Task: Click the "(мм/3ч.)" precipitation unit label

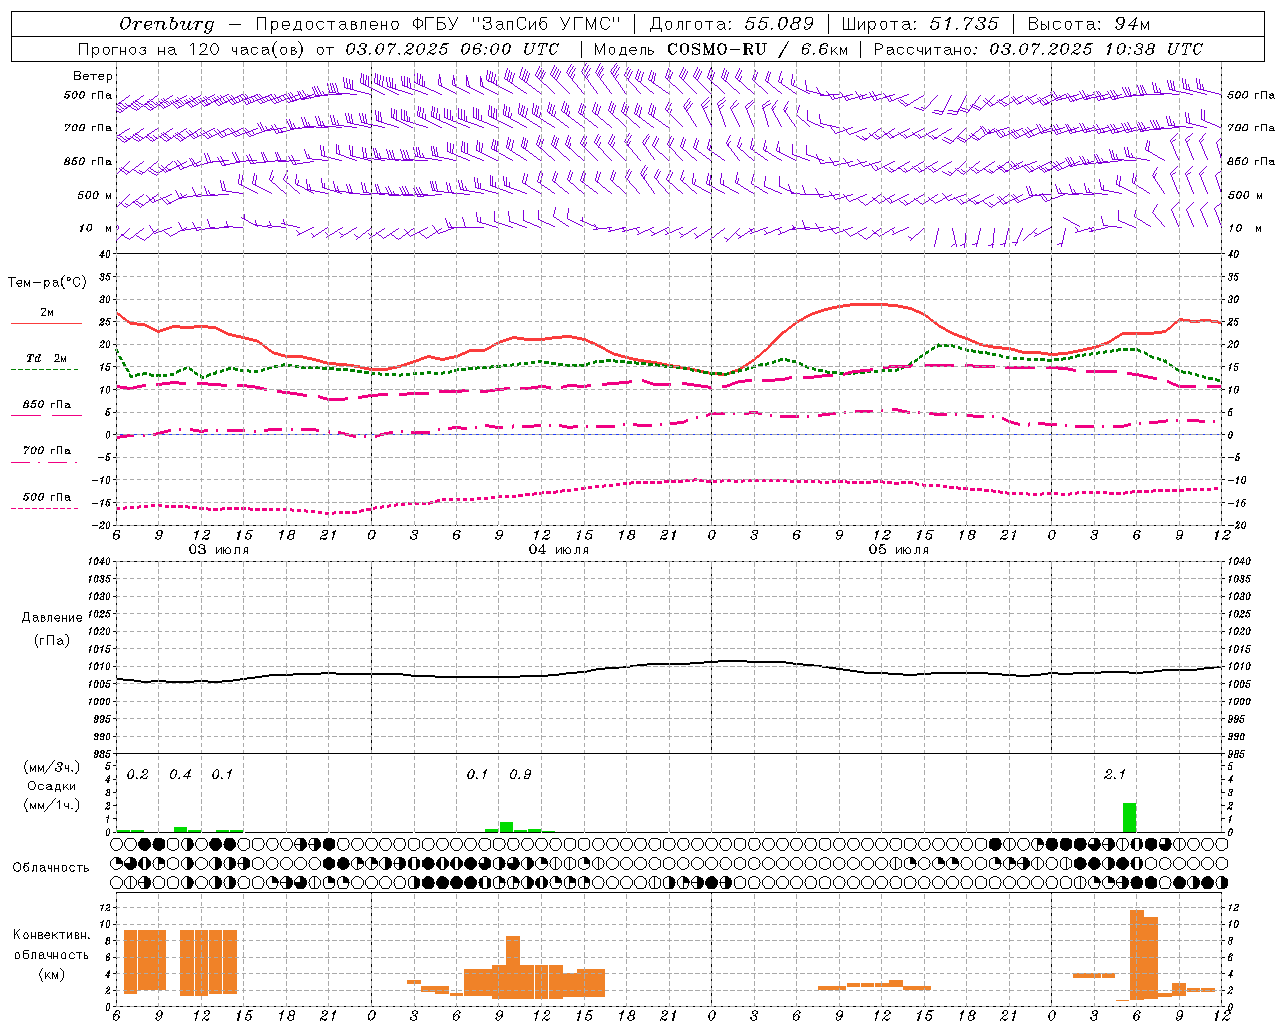Action: tap(51, 767)
